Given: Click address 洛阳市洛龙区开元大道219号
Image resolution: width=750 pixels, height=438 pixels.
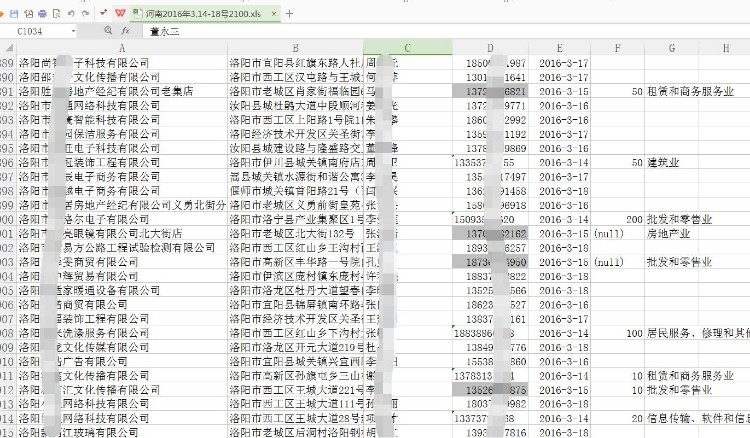Looking at the screenshot, I should pos(296,348).
